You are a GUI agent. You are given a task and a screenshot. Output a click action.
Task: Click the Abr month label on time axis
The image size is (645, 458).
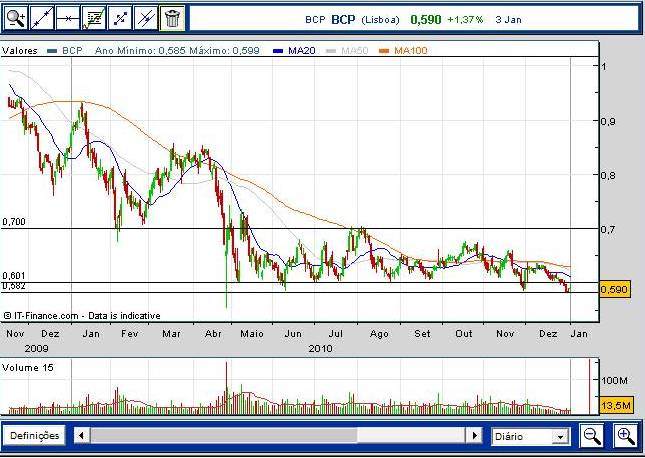[213, 333]
